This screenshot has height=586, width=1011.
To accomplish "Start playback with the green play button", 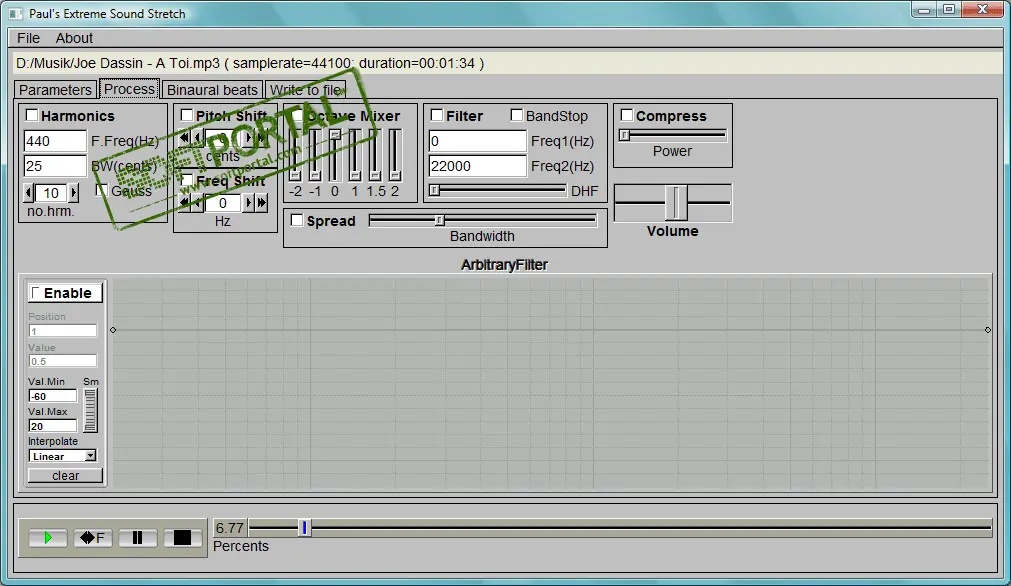I will point(48,538).
